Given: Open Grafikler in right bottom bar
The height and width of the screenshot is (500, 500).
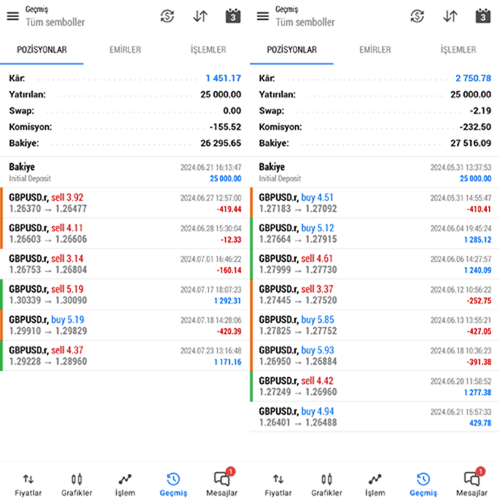Looking at the screenshot, I should 327,485.
